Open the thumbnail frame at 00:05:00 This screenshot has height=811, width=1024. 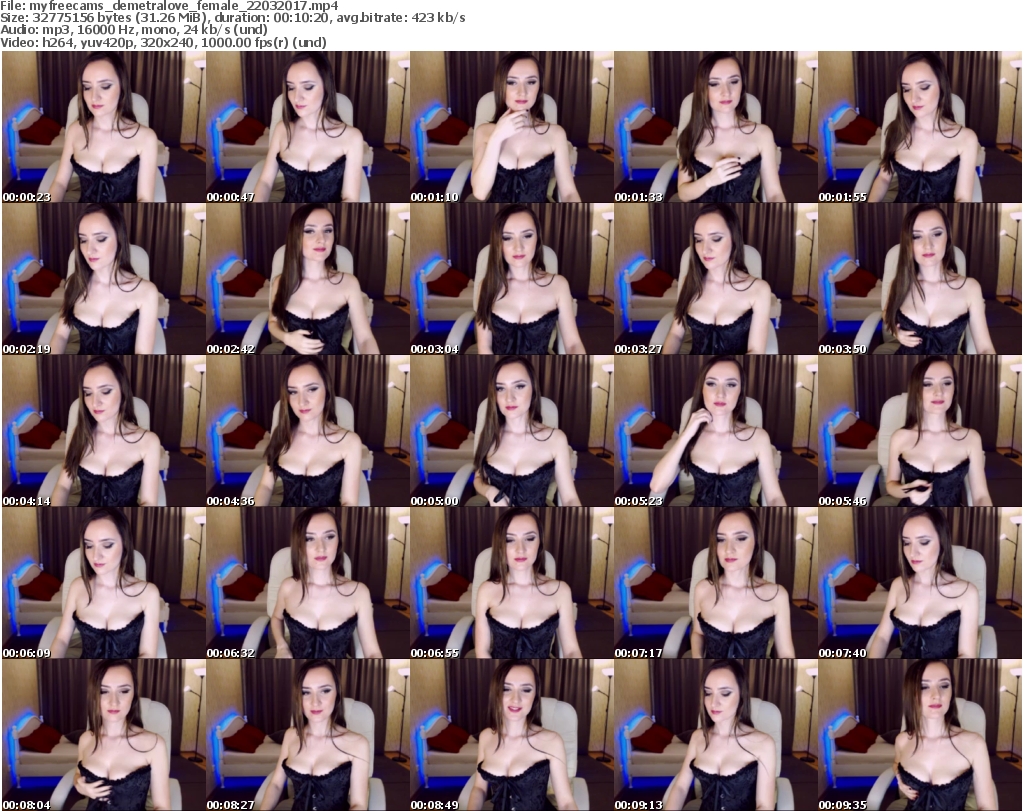(512, 431)
